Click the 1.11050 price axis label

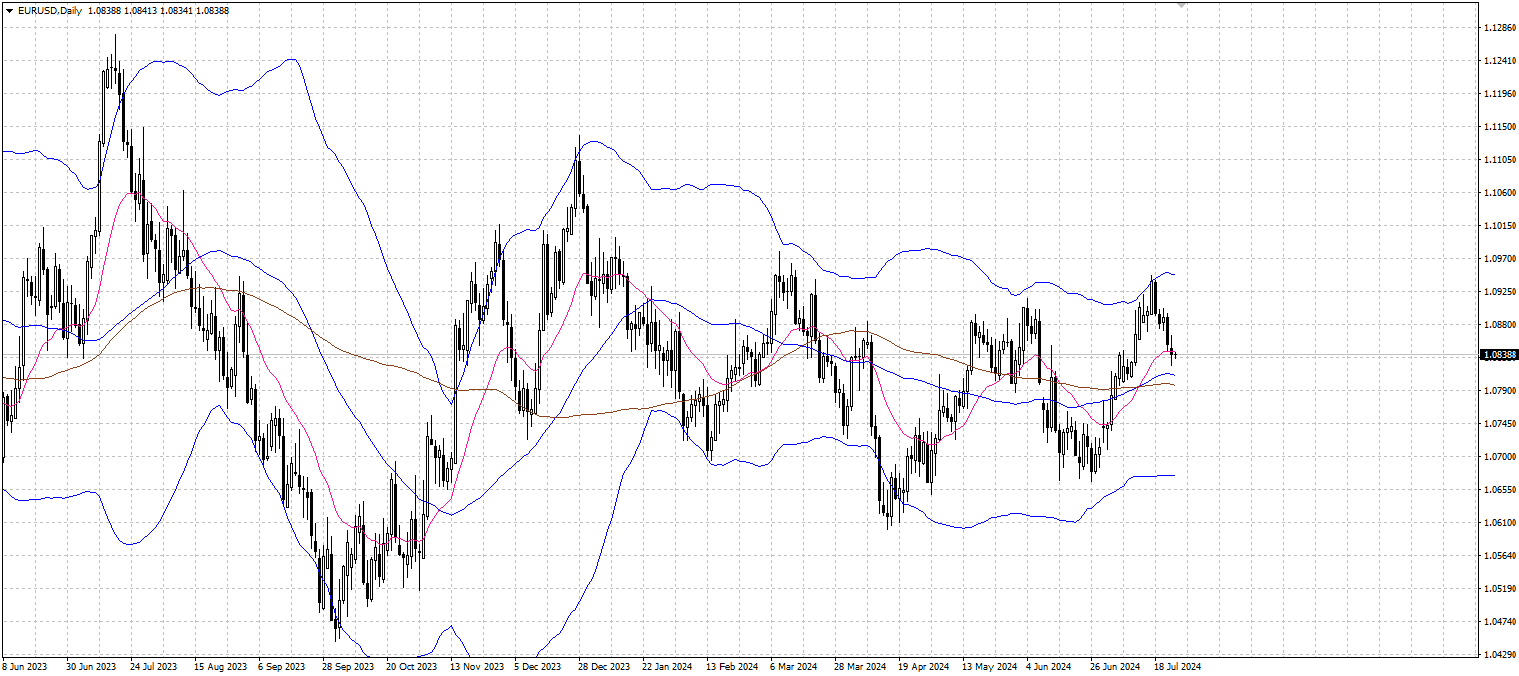(x=1500, y=160)
